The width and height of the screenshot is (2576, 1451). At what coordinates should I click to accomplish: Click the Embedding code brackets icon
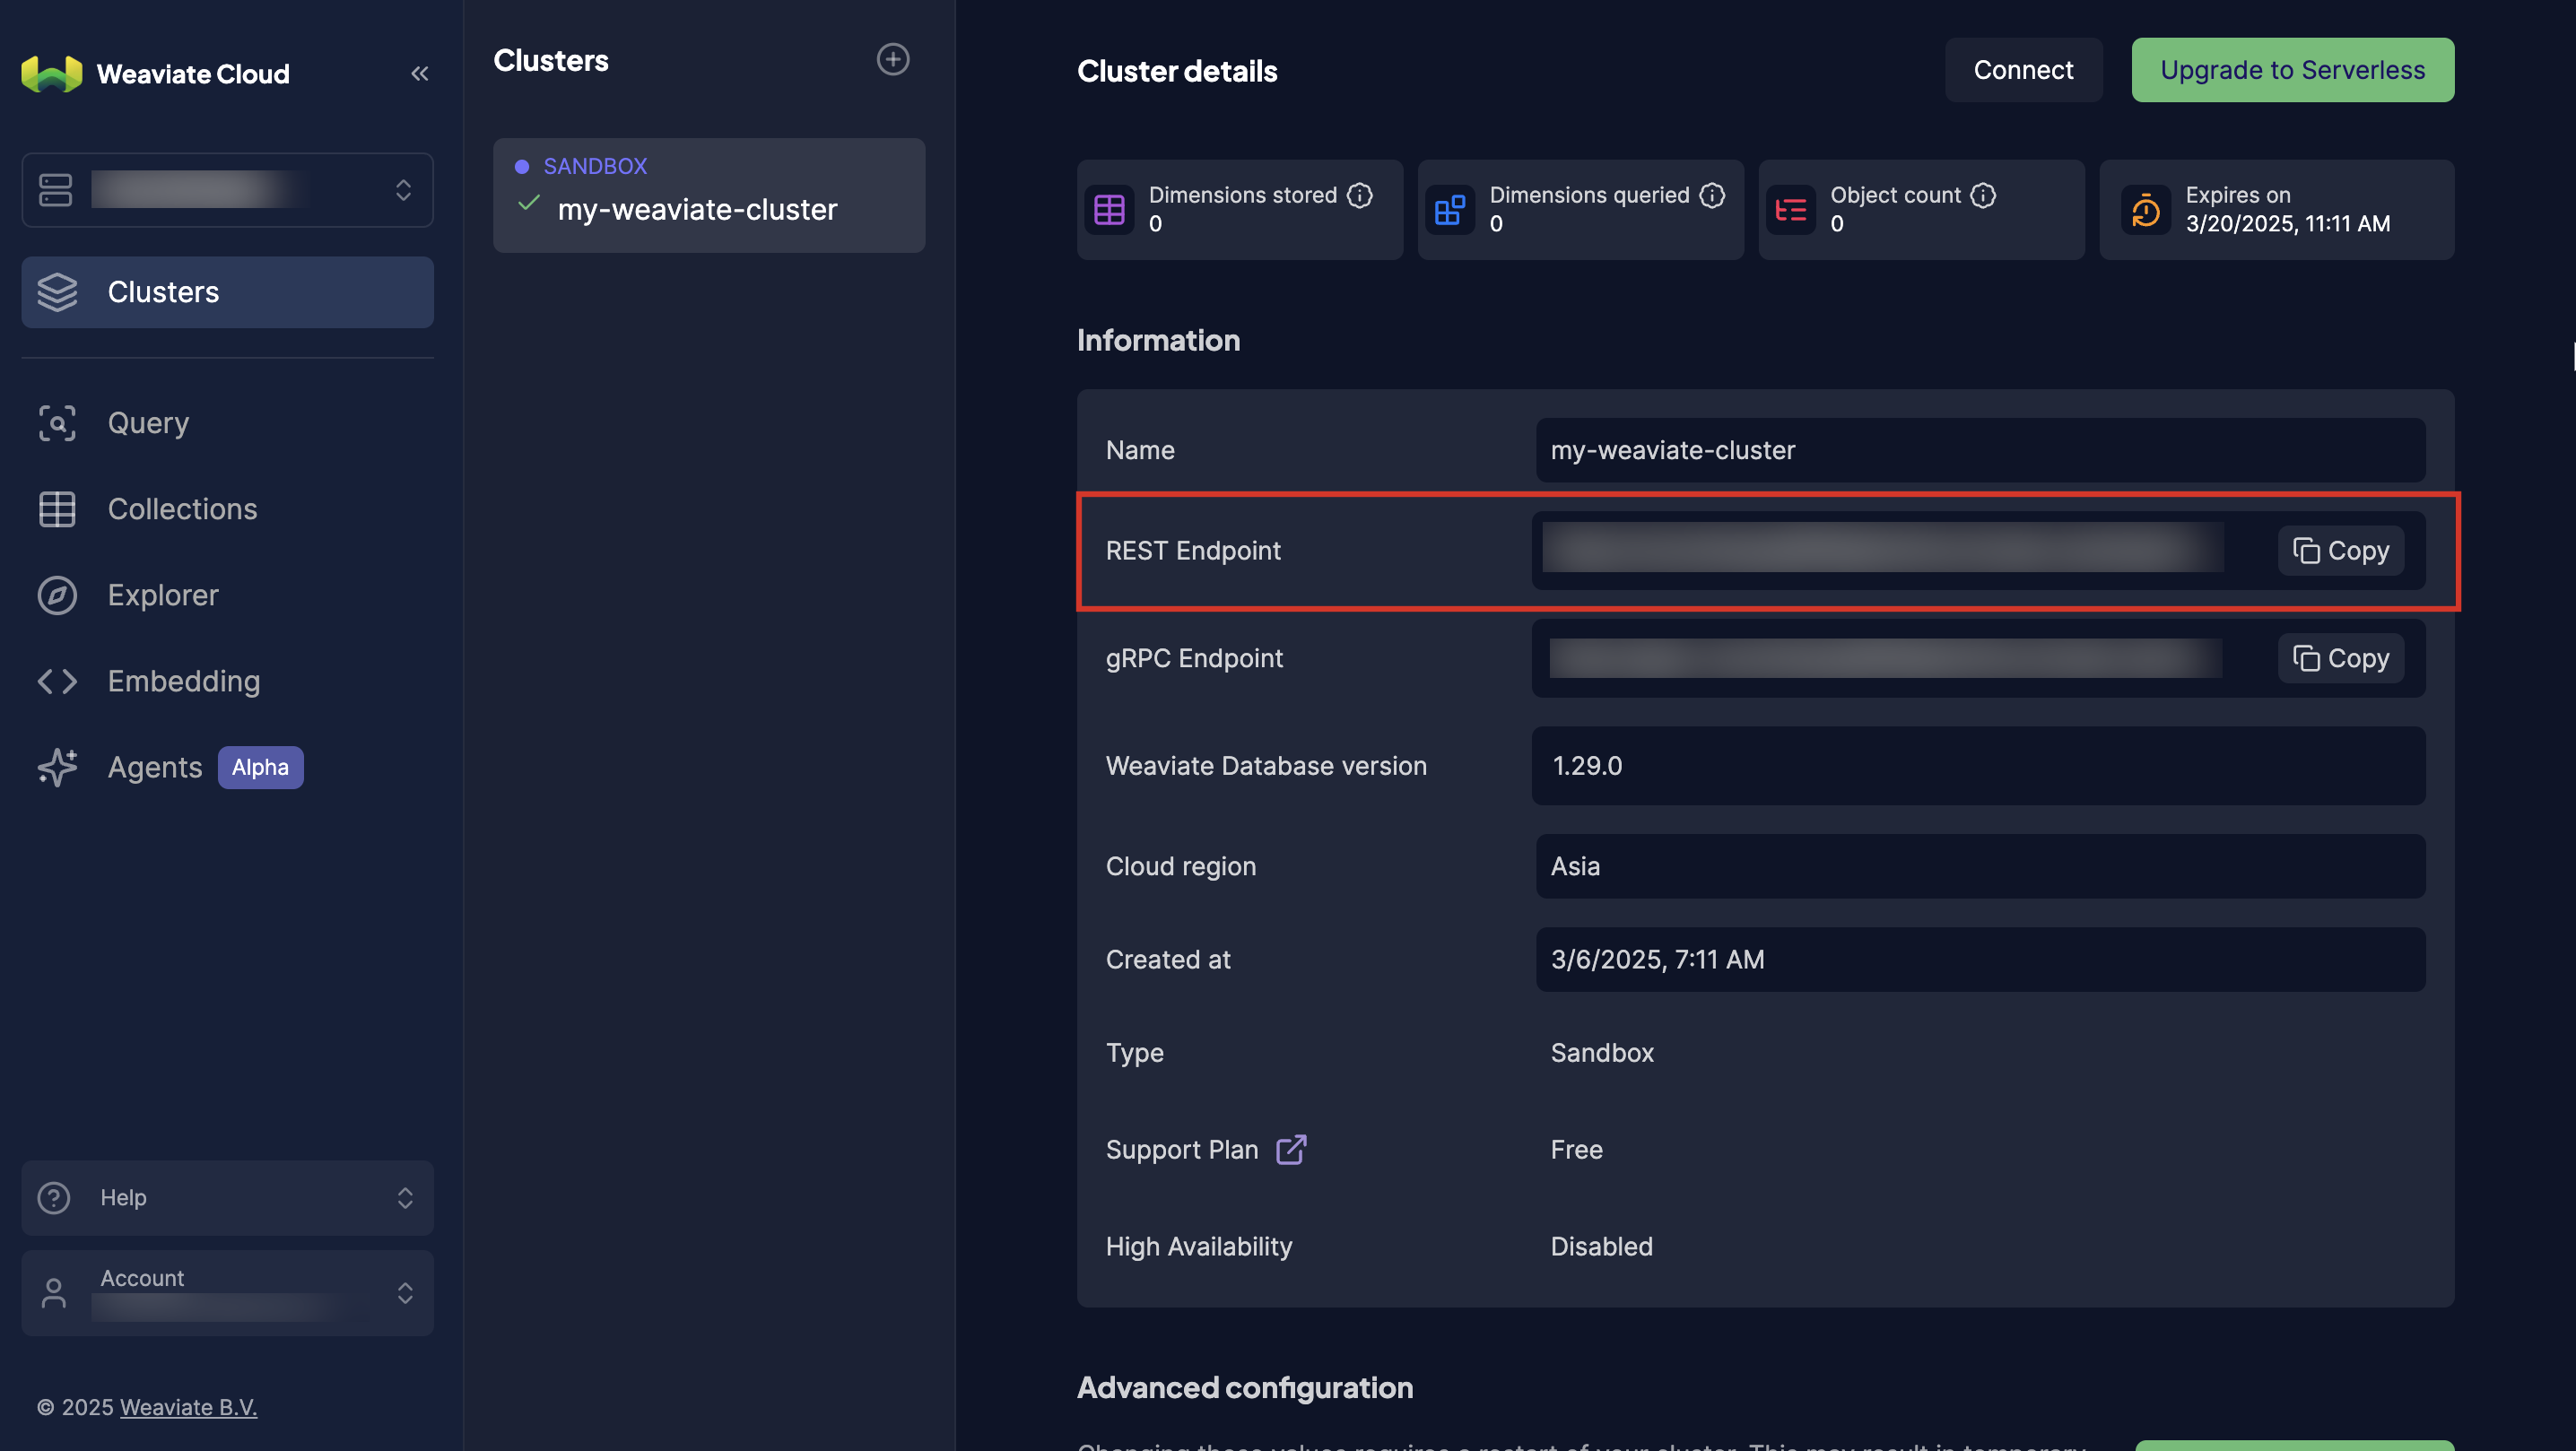[57, 681]
